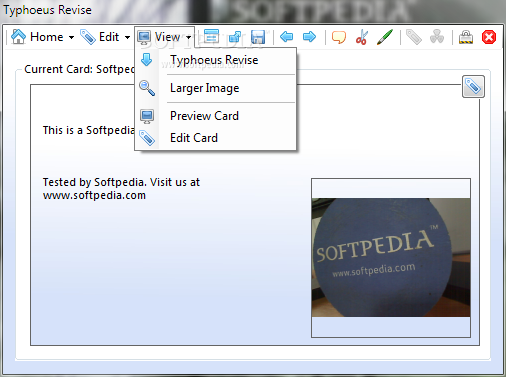Click the Softpedia card image thumbnail
This screenshot has height=377, width=506.
tap(391, 258)
